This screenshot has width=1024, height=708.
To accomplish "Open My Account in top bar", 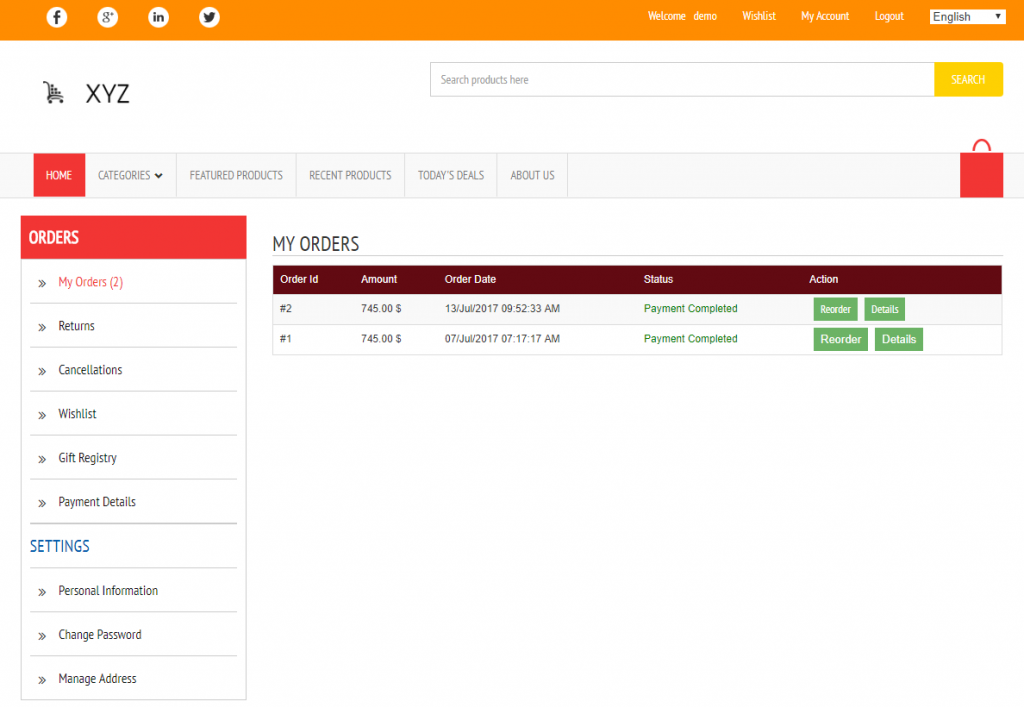I will pos(825,16).
